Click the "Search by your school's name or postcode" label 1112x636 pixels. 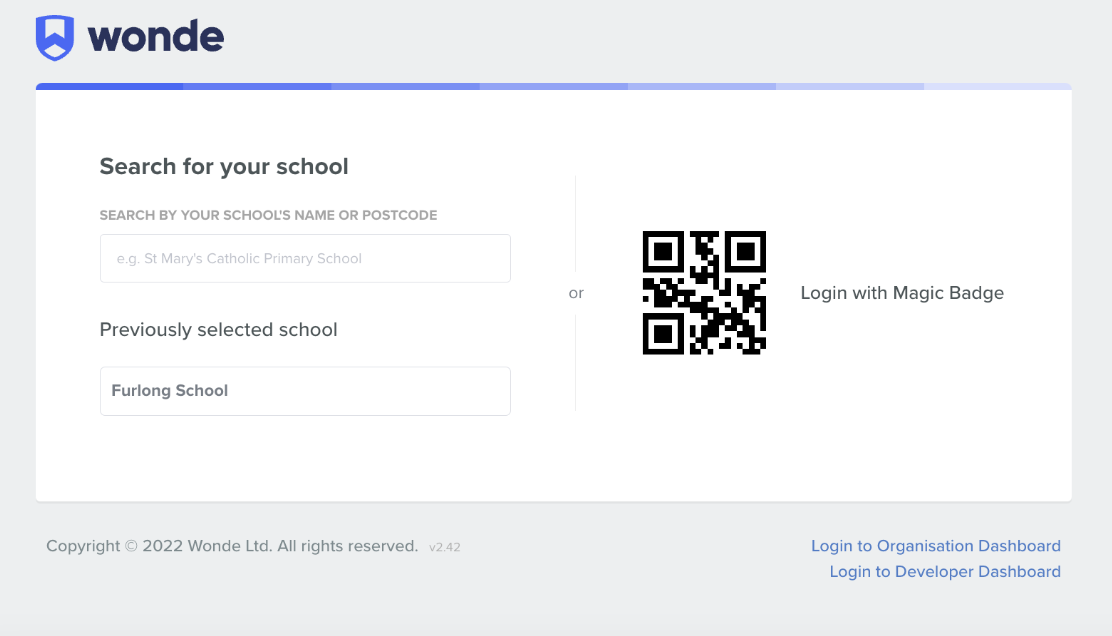click(x=268, y=215)
